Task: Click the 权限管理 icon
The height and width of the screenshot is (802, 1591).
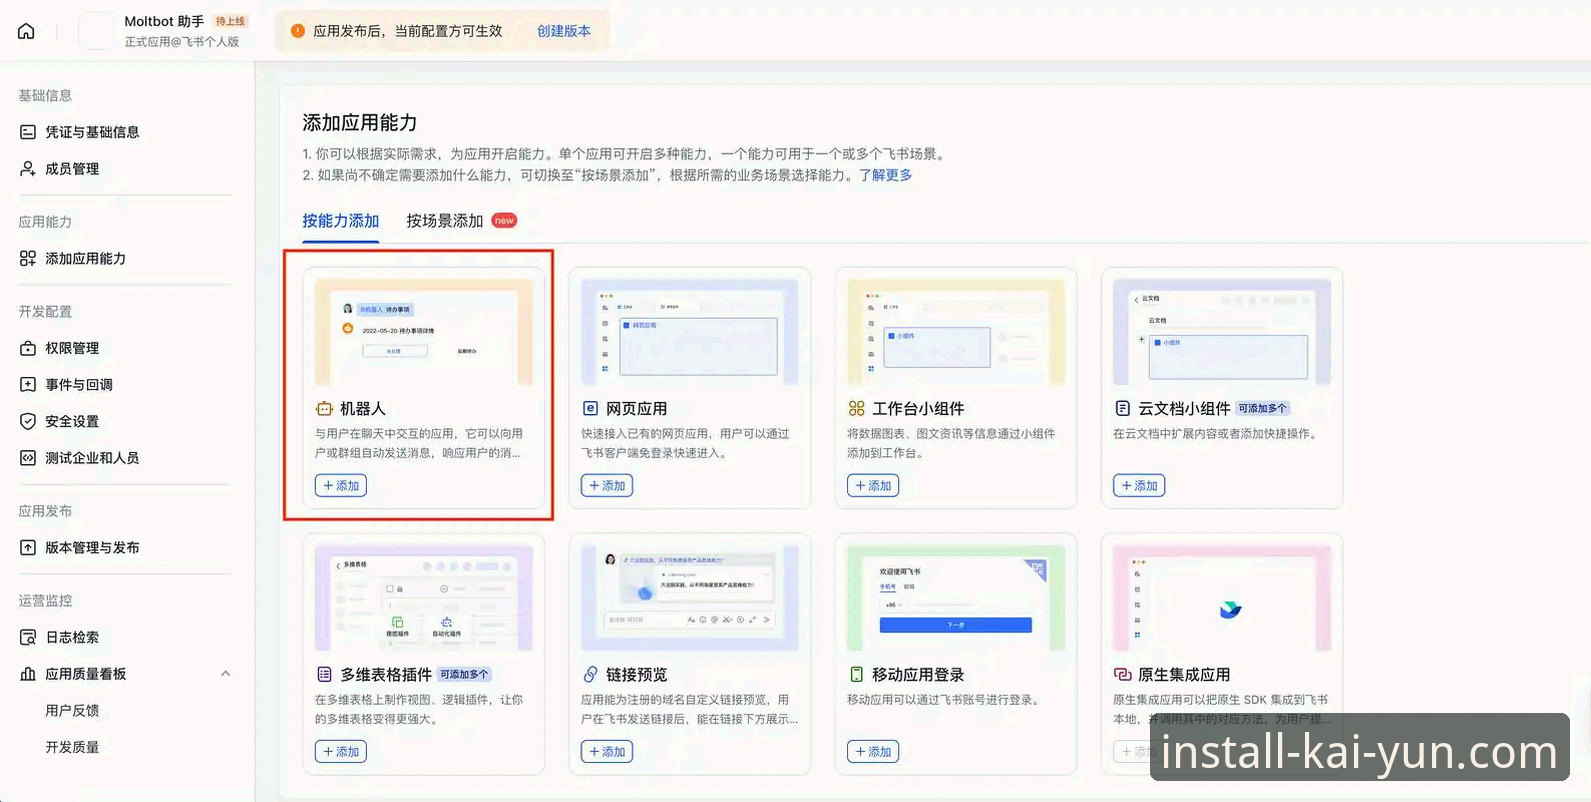Action: pyautogui.click(x=28, y=348)
